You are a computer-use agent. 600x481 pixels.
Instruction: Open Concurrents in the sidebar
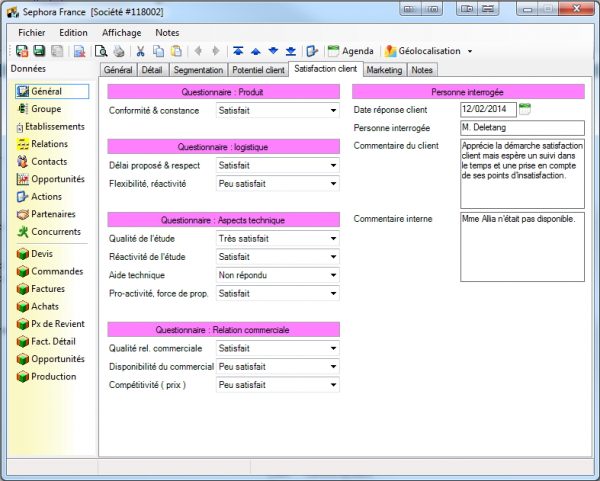[x=49, y=232]
